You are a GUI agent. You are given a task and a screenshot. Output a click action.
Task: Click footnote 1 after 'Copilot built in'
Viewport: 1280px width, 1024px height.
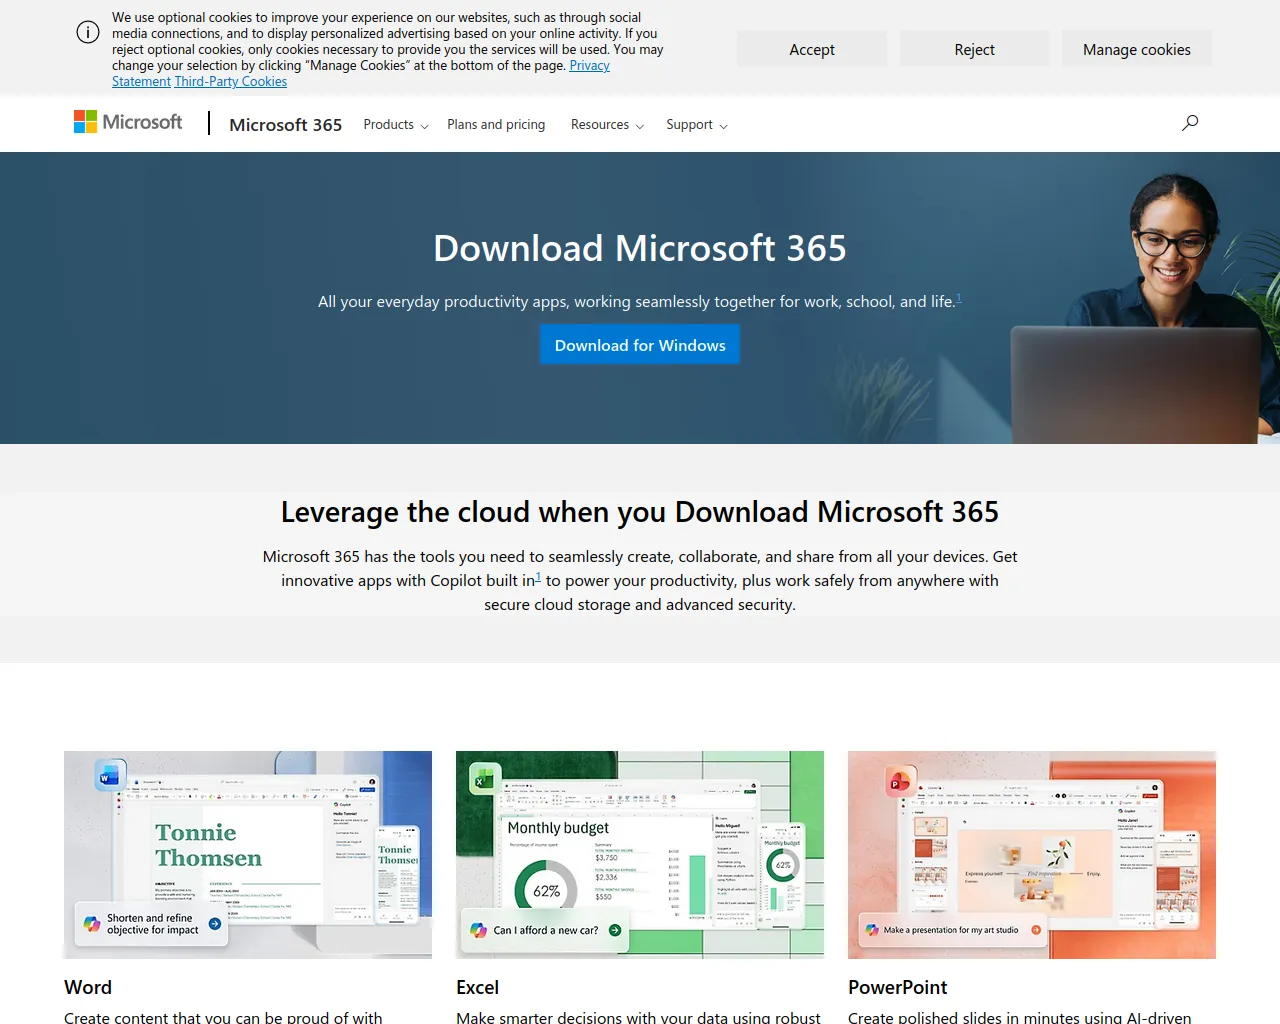tap(538, 577)
